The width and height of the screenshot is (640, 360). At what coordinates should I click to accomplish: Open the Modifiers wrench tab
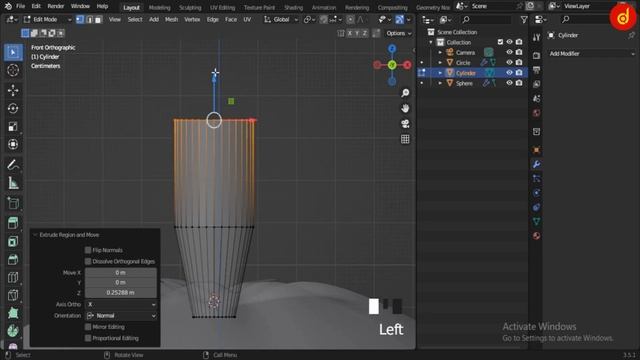536,164
